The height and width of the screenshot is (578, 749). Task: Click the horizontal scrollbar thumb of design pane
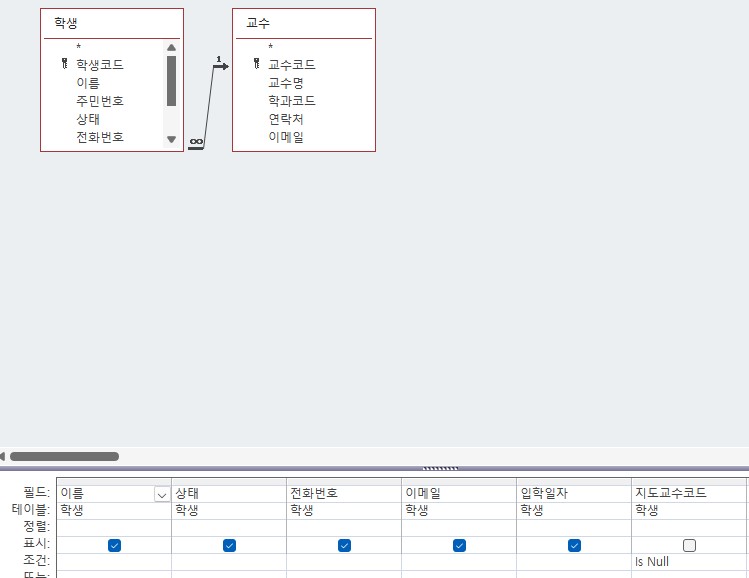pos(64,456)
